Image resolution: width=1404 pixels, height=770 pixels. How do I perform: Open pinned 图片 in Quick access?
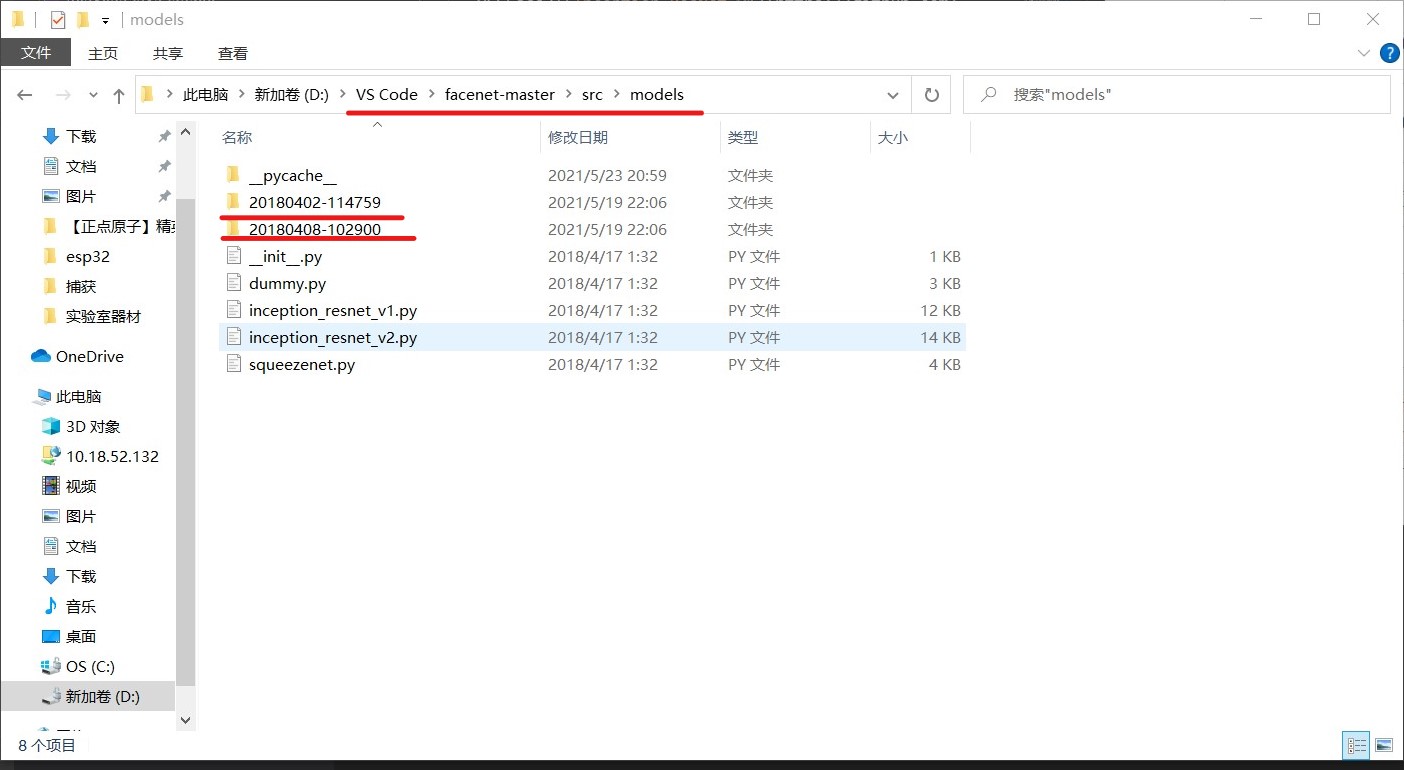point(81,196)
